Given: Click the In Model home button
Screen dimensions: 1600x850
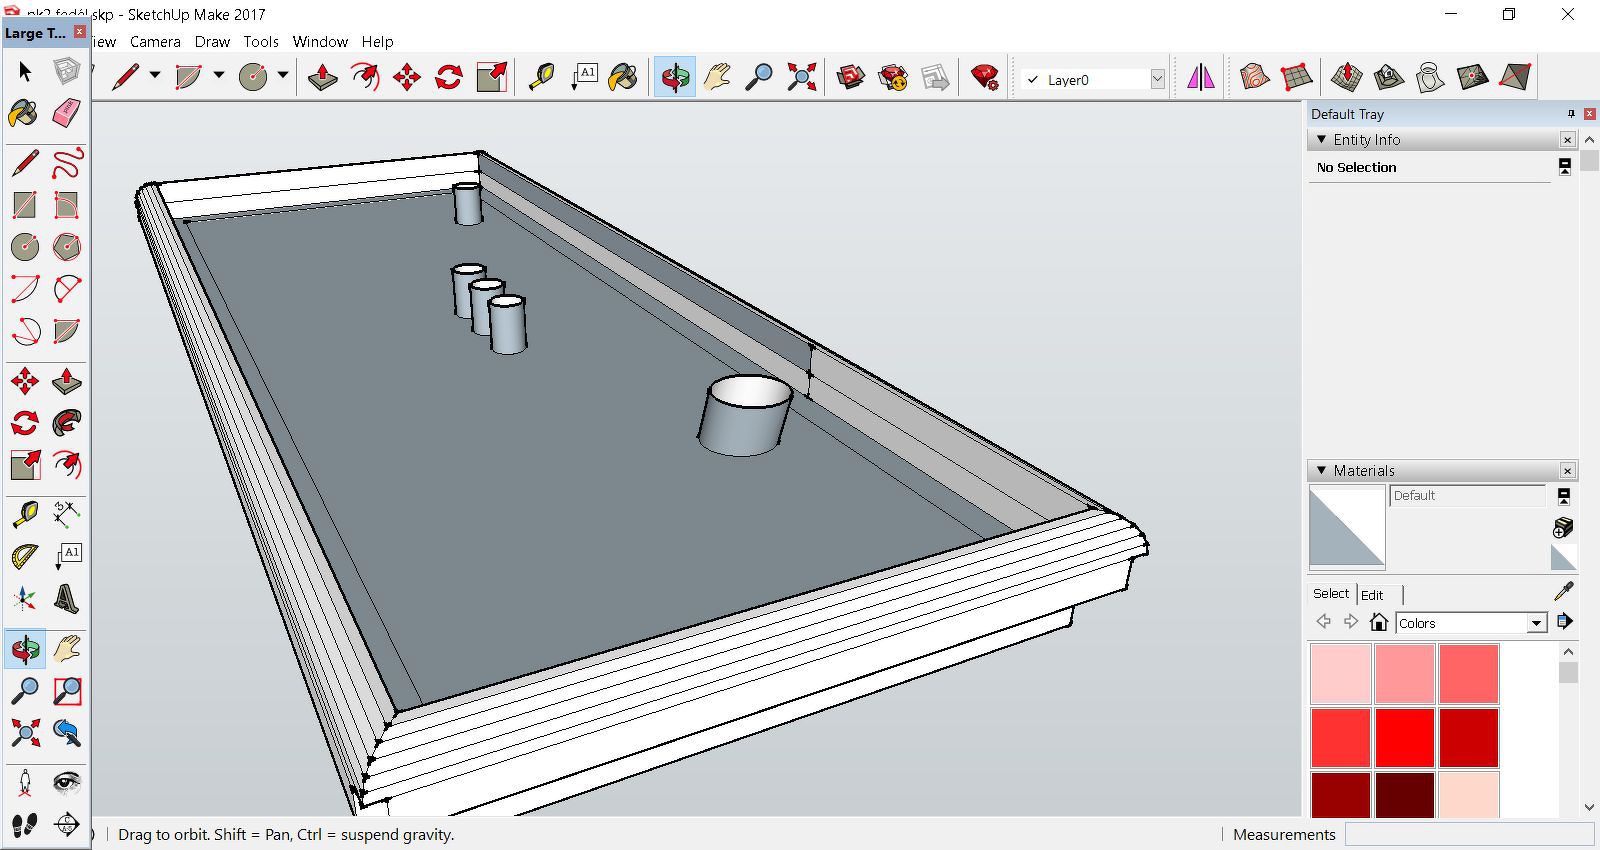Looking at the screenshot, I should coord(1379,622).
